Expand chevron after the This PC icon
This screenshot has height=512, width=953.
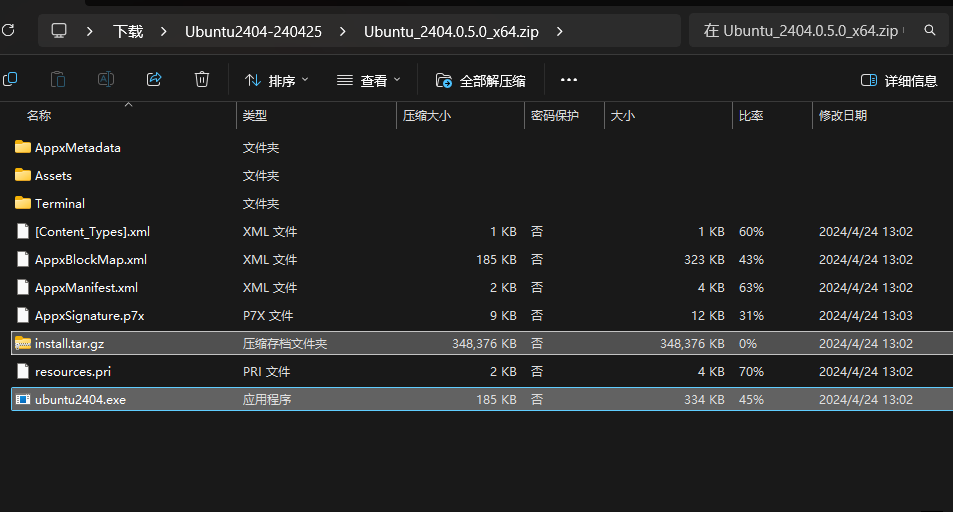pyautogui.click(x=90, y=31)
